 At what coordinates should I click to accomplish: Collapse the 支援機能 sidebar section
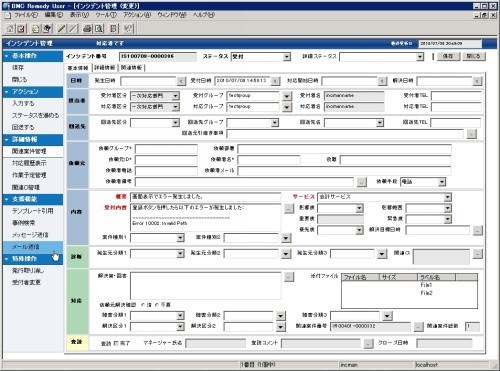pos(6,200)
